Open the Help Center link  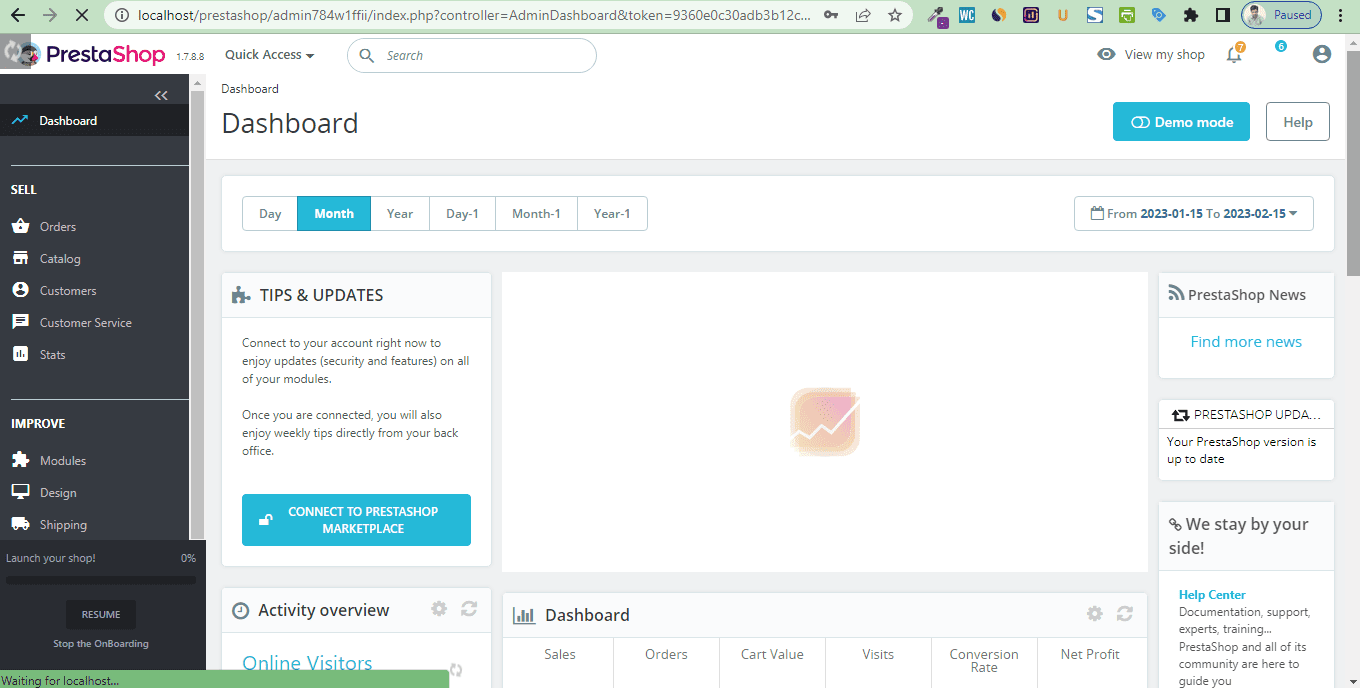(1212, 595)
